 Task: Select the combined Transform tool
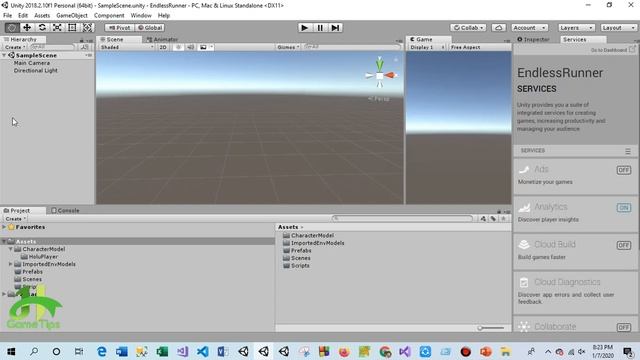point(87,27)
